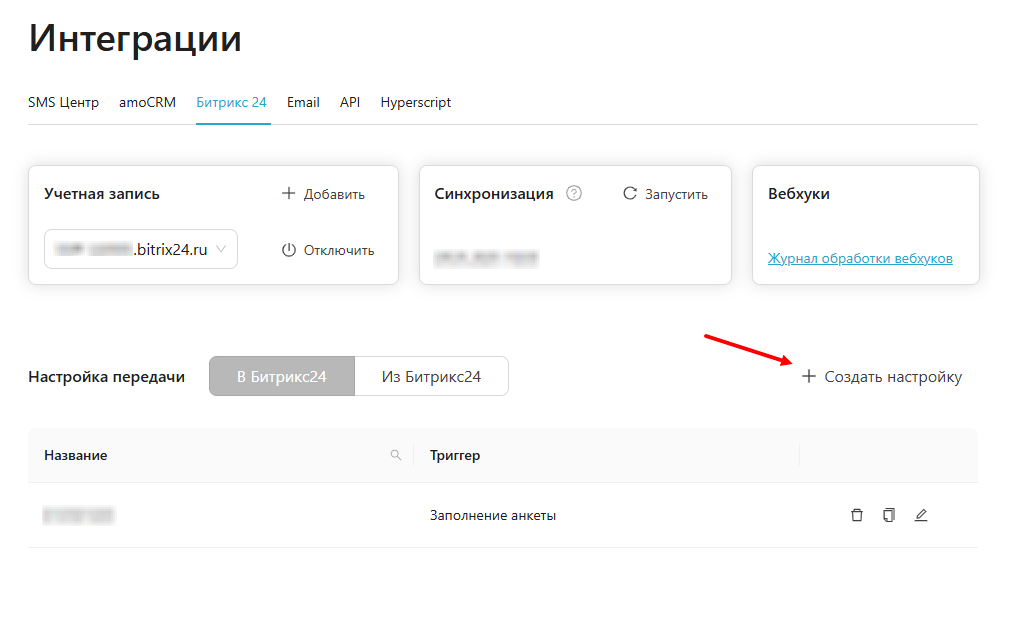Image resolution: width=1031 pixels, height=630 pixels.
Task: Open the API tab
Action: (x=350, y=102)
